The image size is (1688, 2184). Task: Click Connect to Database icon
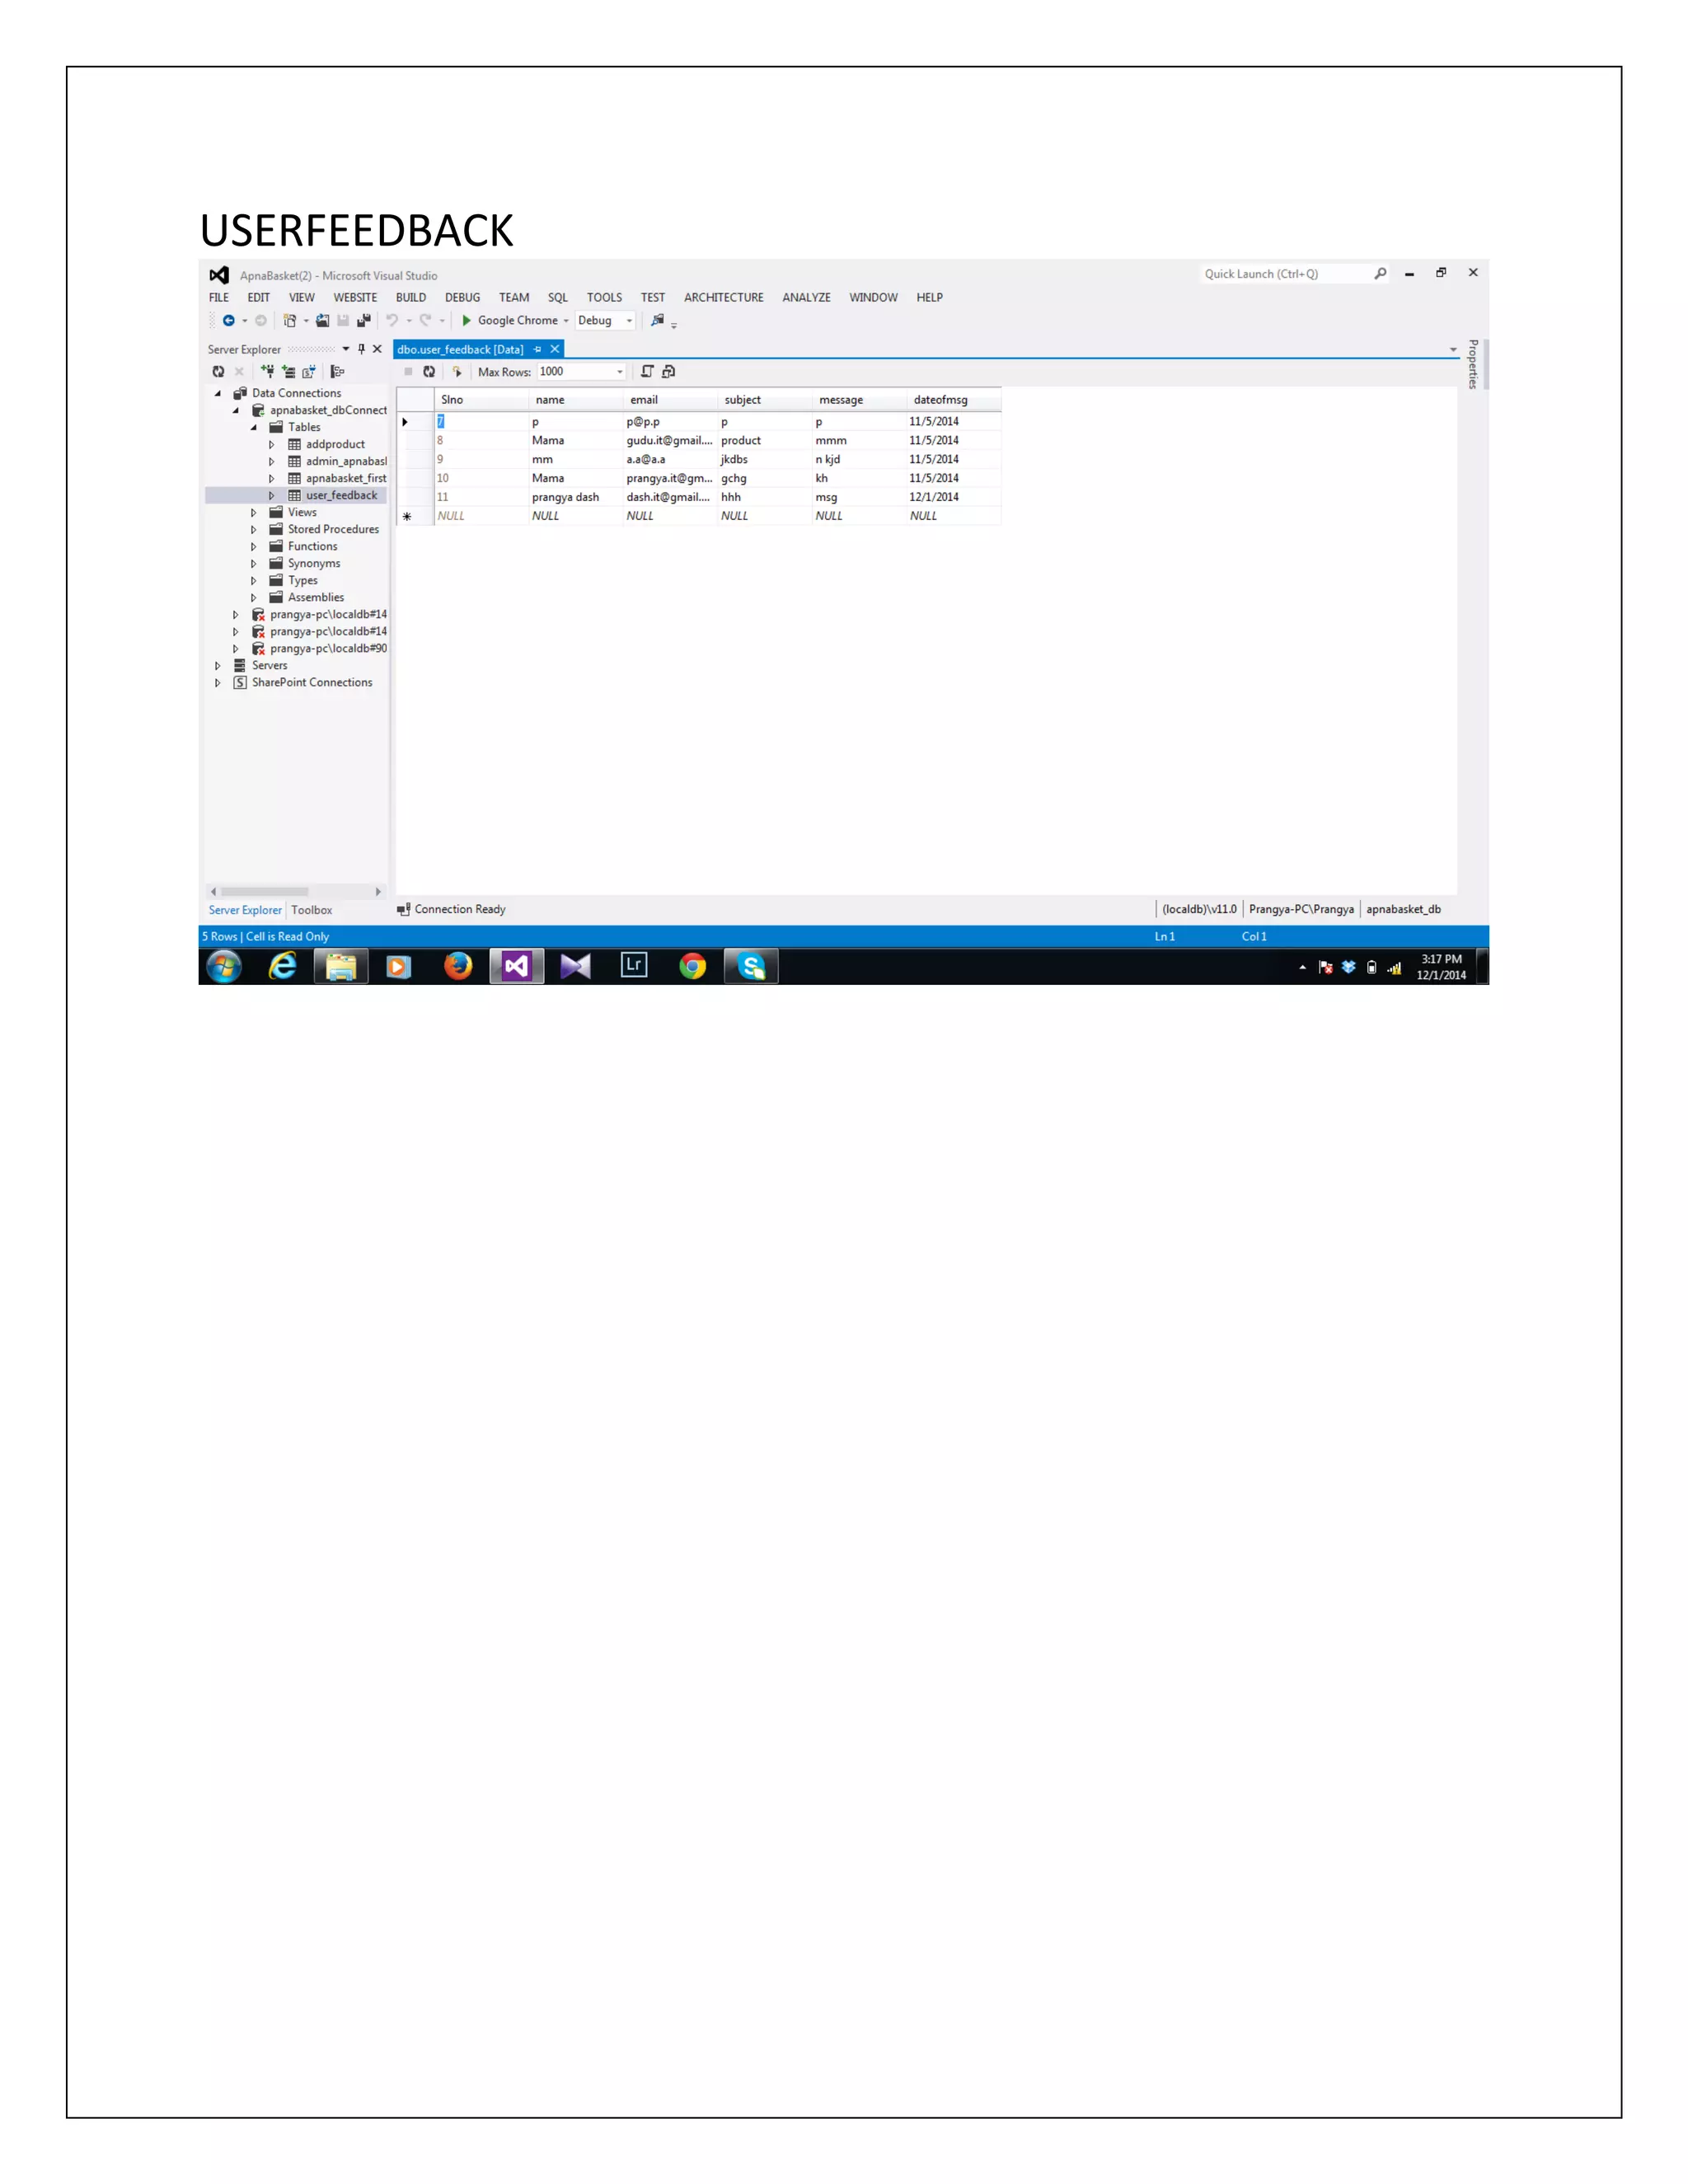[267, 372]
